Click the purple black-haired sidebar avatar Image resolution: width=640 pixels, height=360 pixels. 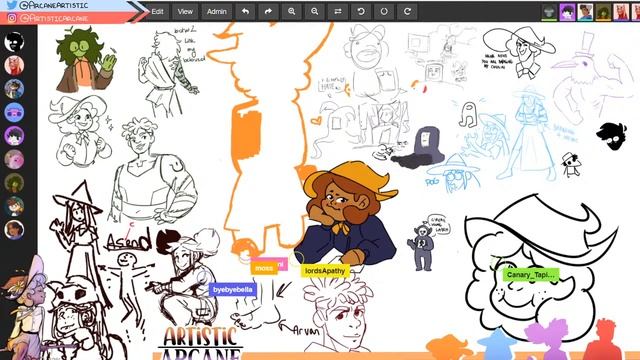click(14, 136)
